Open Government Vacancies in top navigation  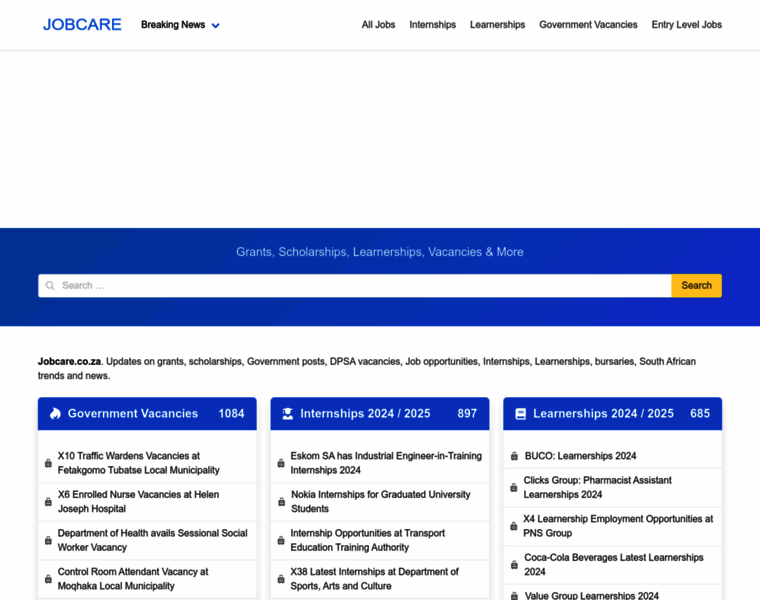tap(588, 25)
